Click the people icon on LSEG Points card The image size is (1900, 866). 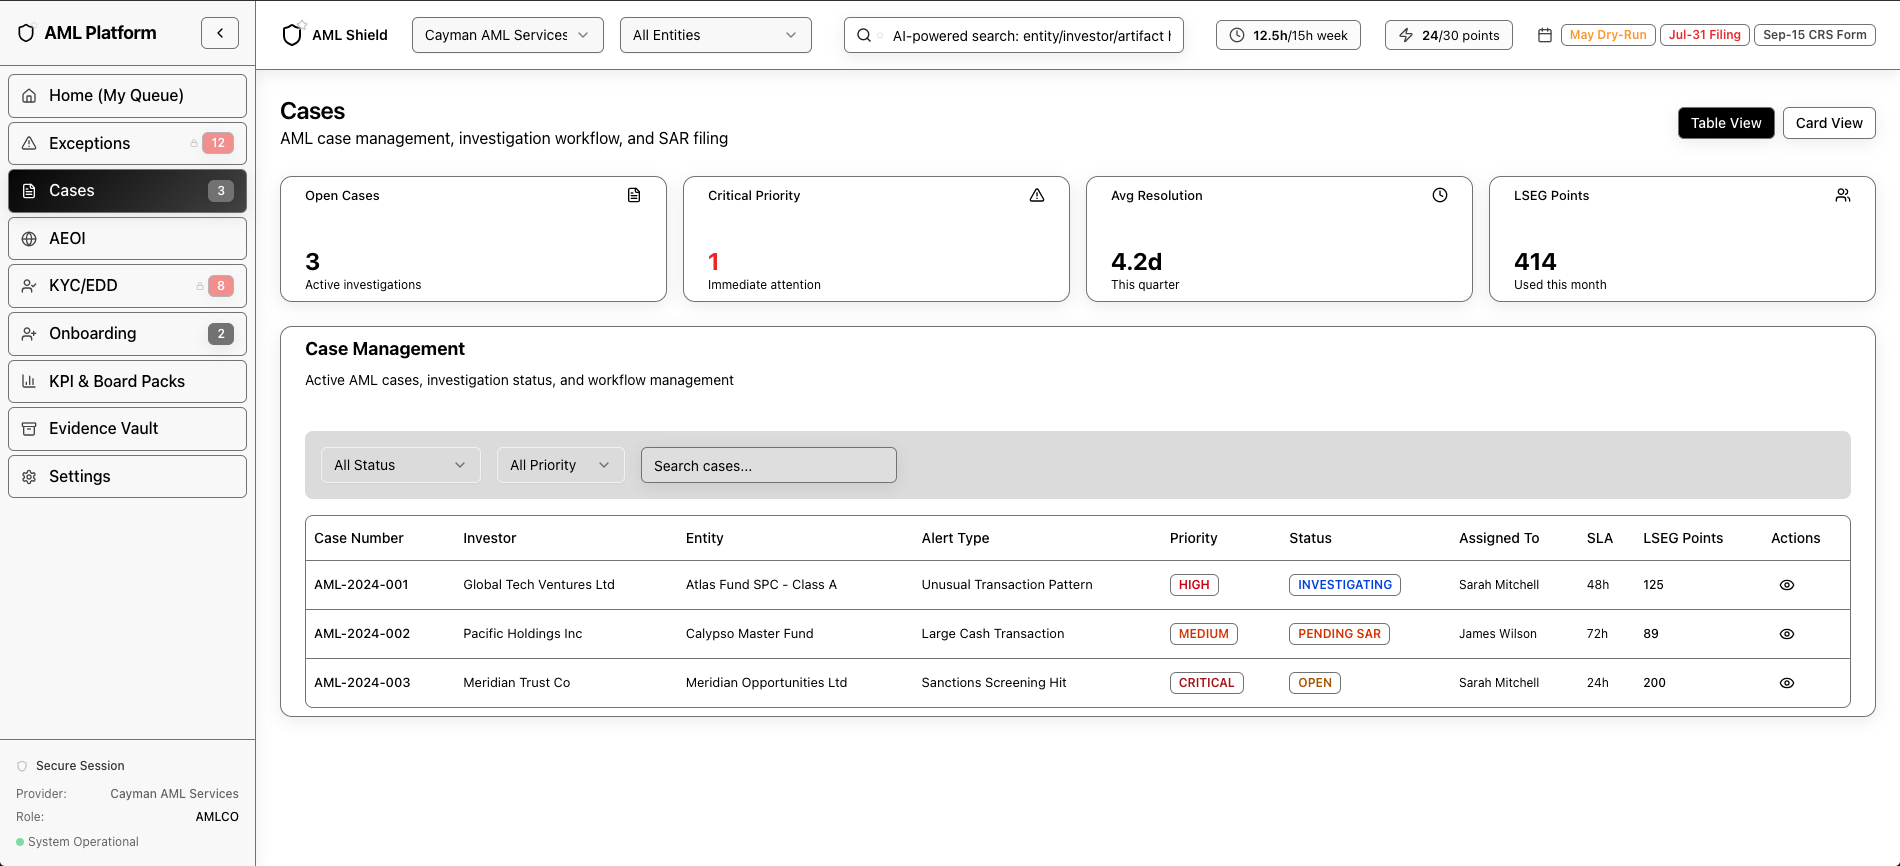[1843, 195]
